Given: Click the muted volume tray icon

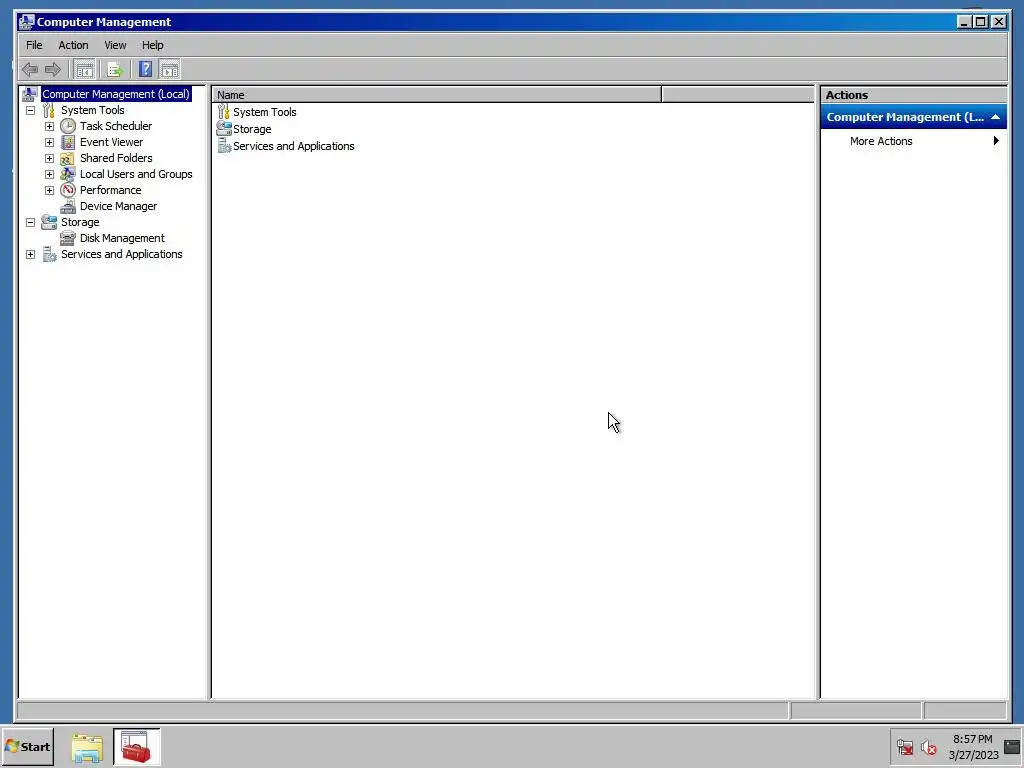Looking at the screenshot, I should 928,747.
